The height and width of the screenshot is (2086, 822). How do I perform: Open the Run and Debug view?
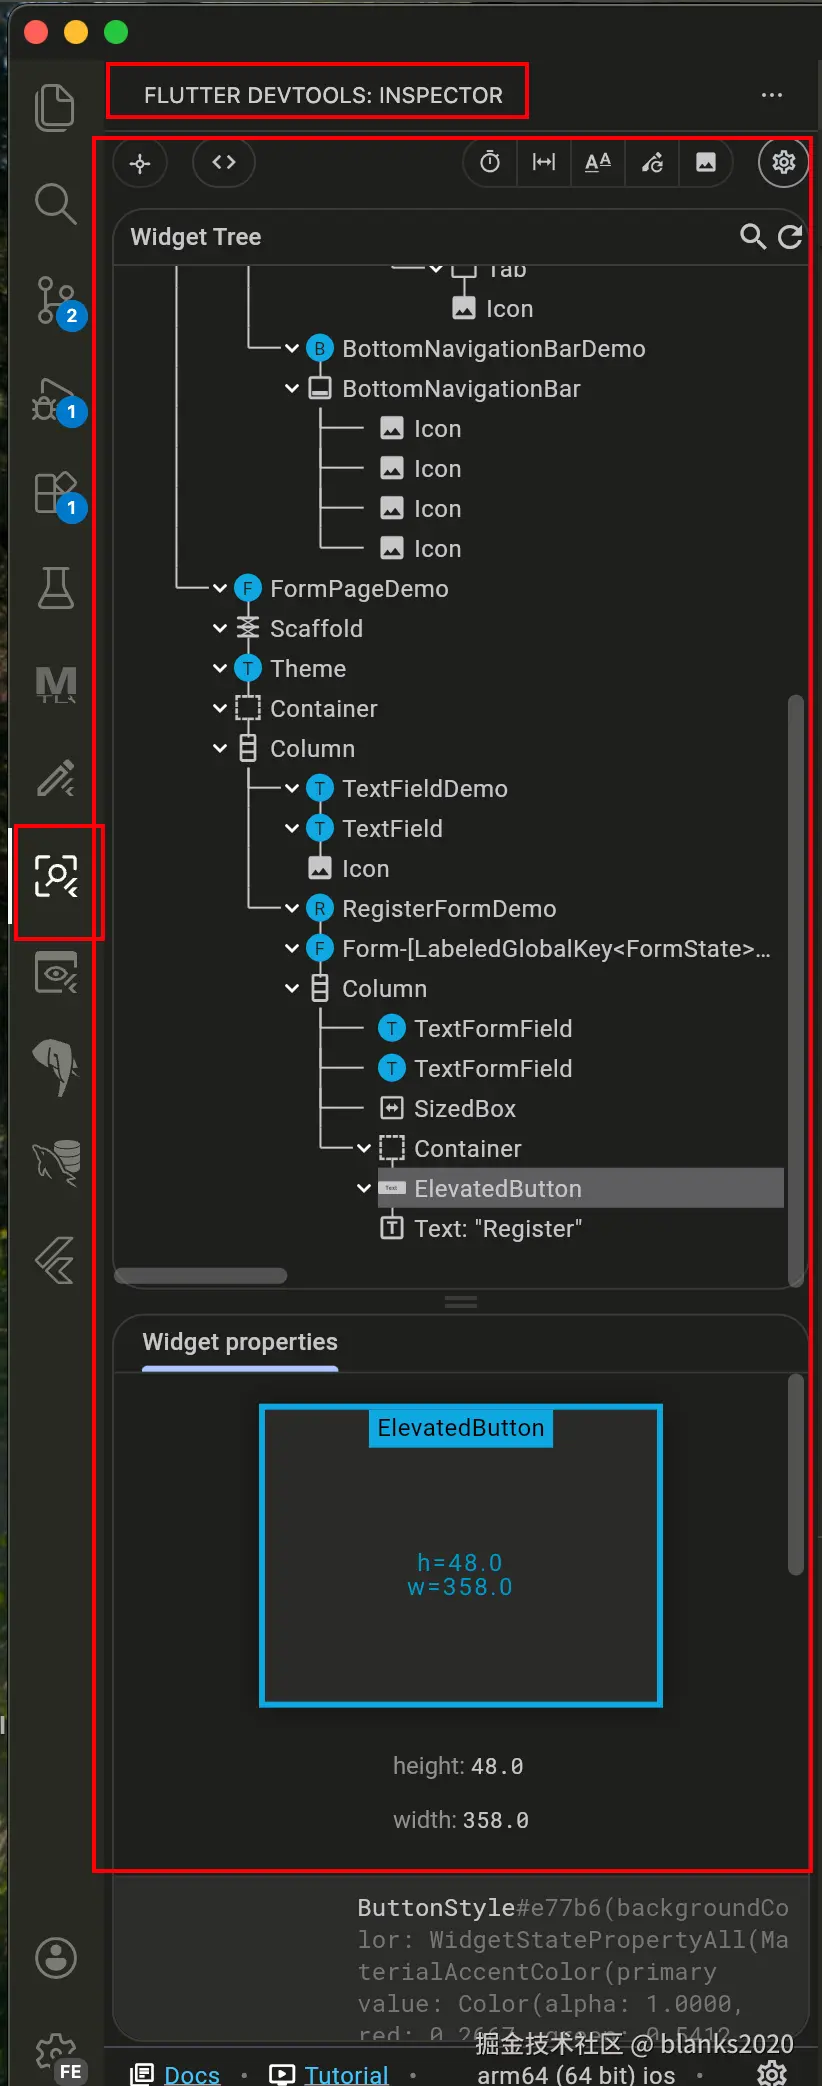tap(55, 399)
